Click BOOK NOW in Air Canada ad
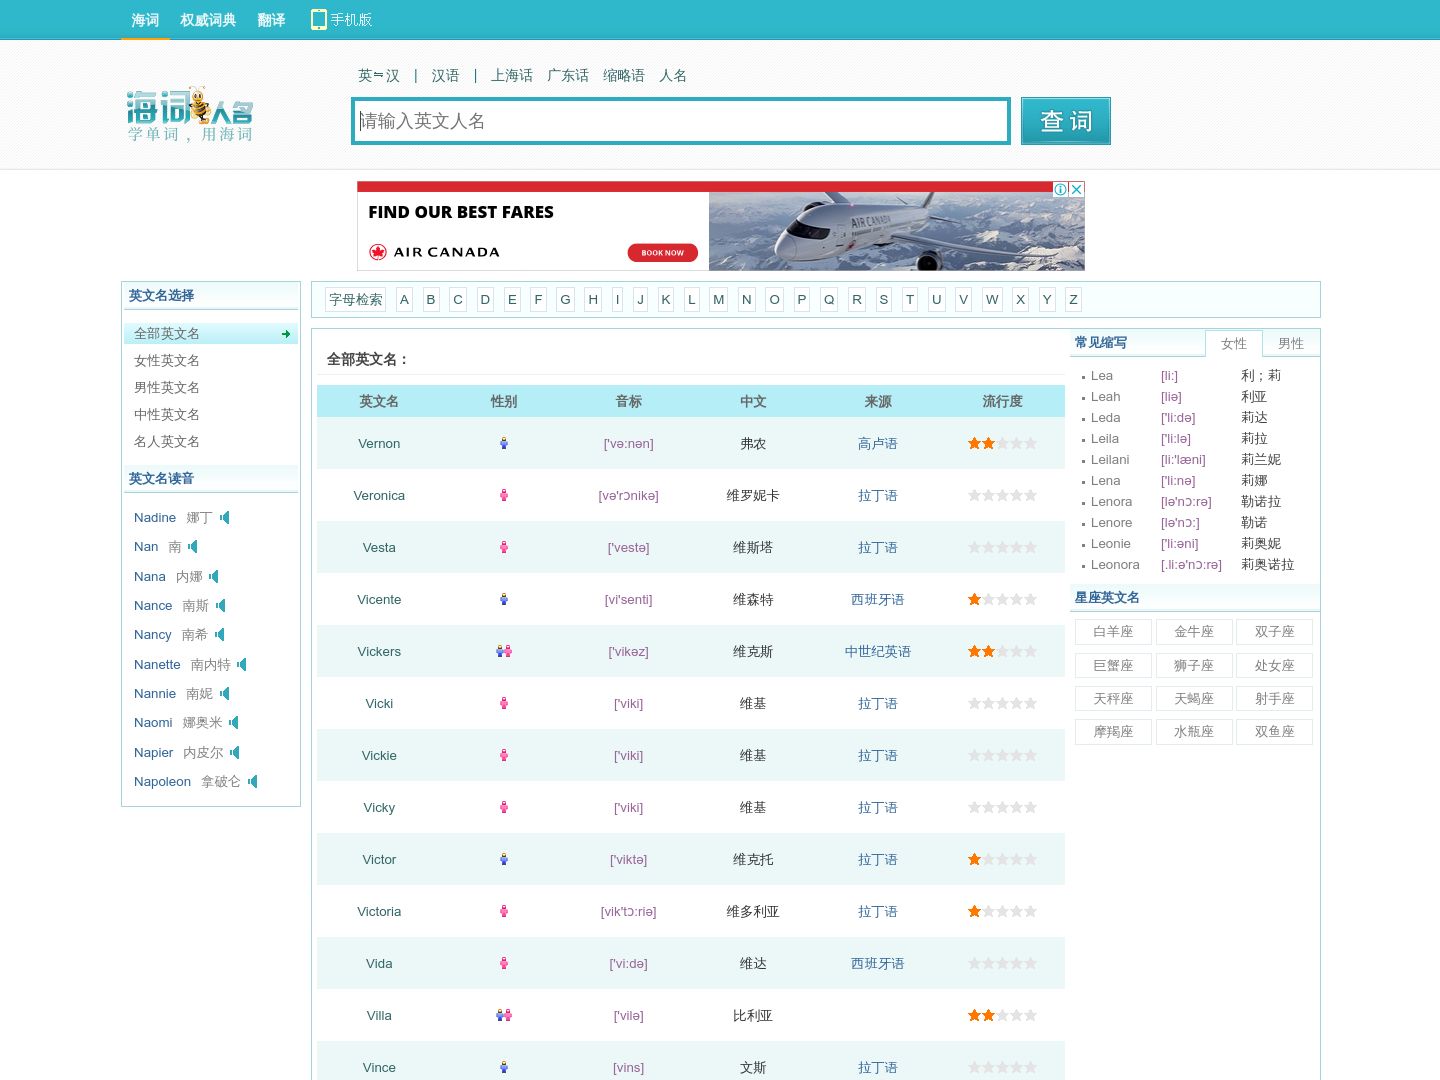The height and width of the screenshot is (1080, 1440). [663, 252]
